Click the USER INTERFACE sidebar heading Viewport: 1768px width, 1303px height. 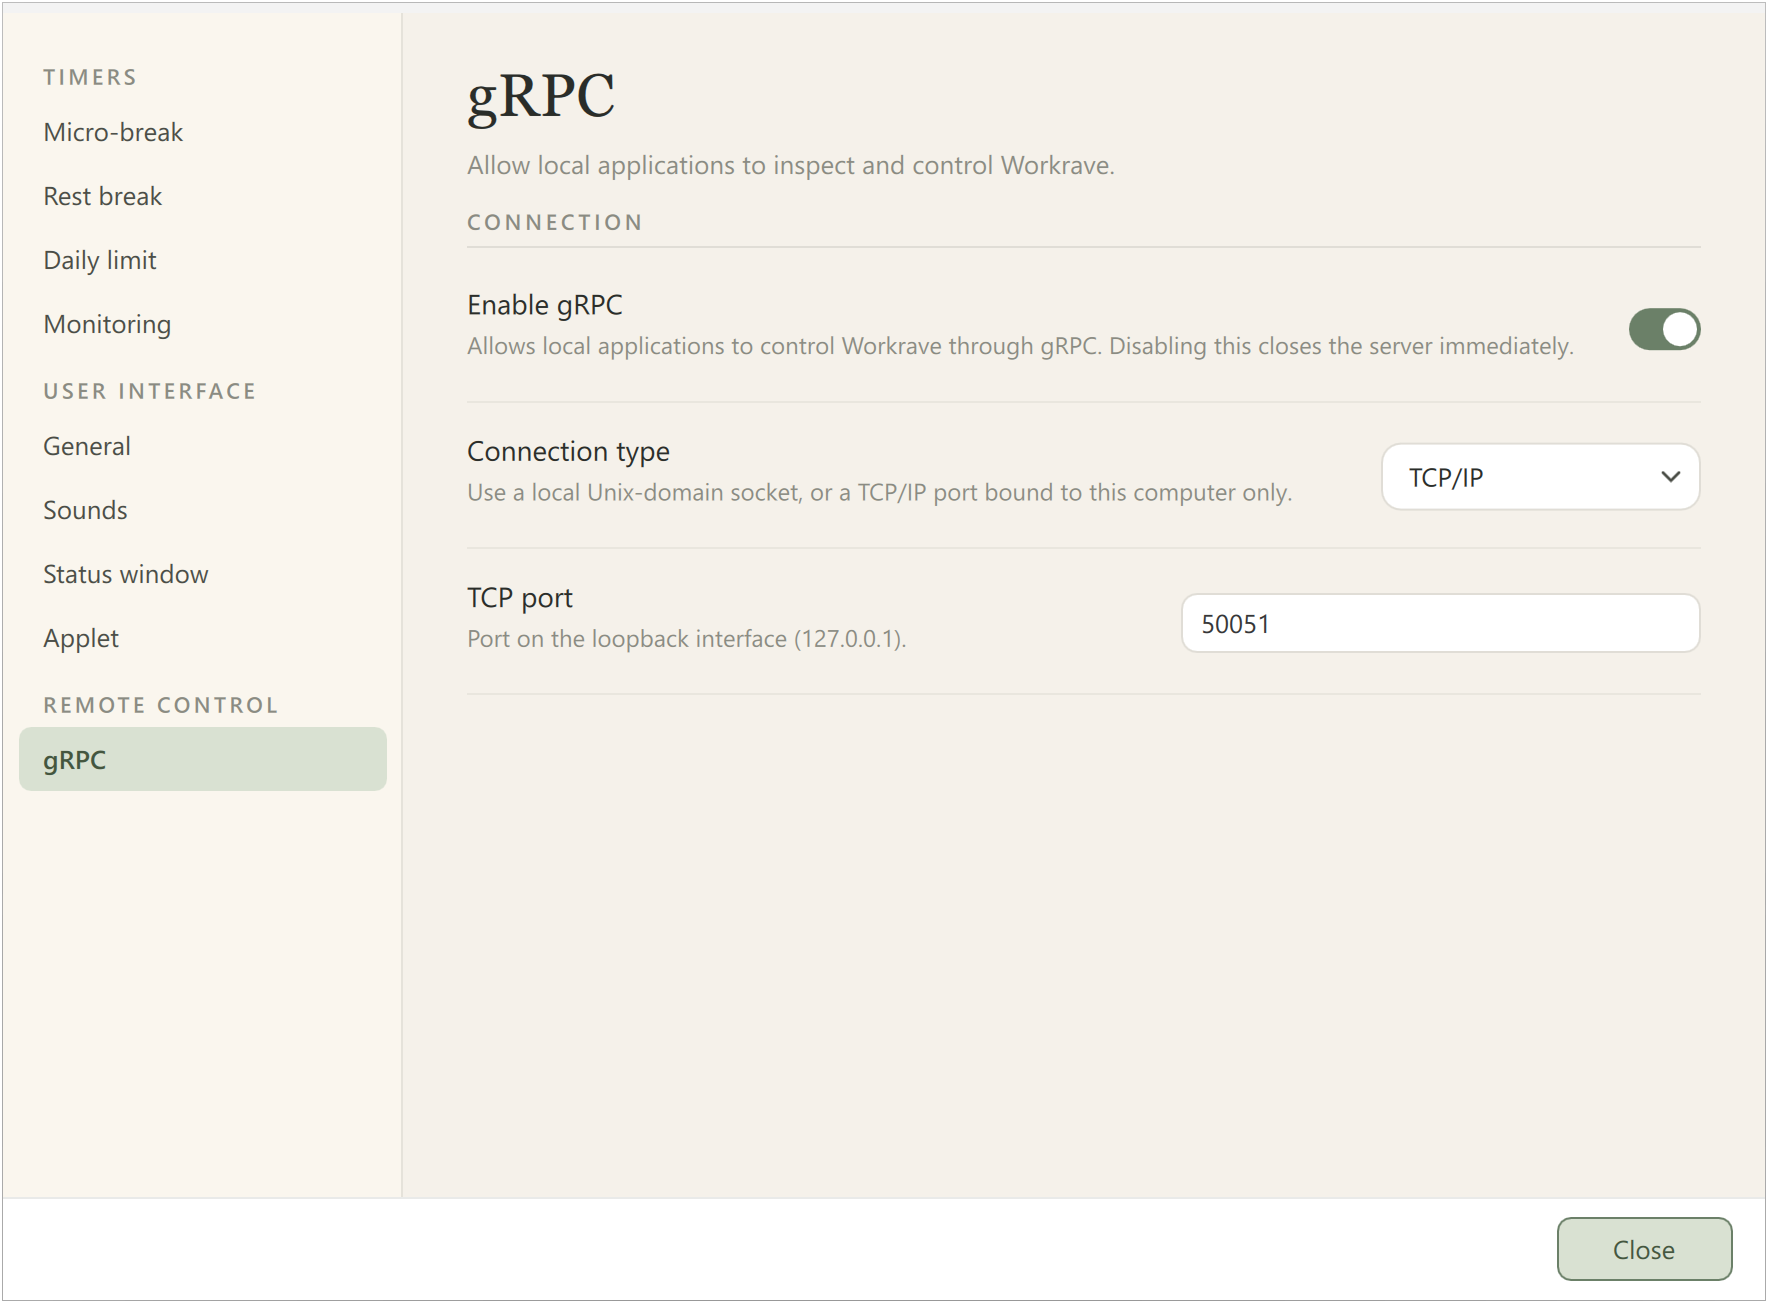pyautogui.click(x=150, y=391)
